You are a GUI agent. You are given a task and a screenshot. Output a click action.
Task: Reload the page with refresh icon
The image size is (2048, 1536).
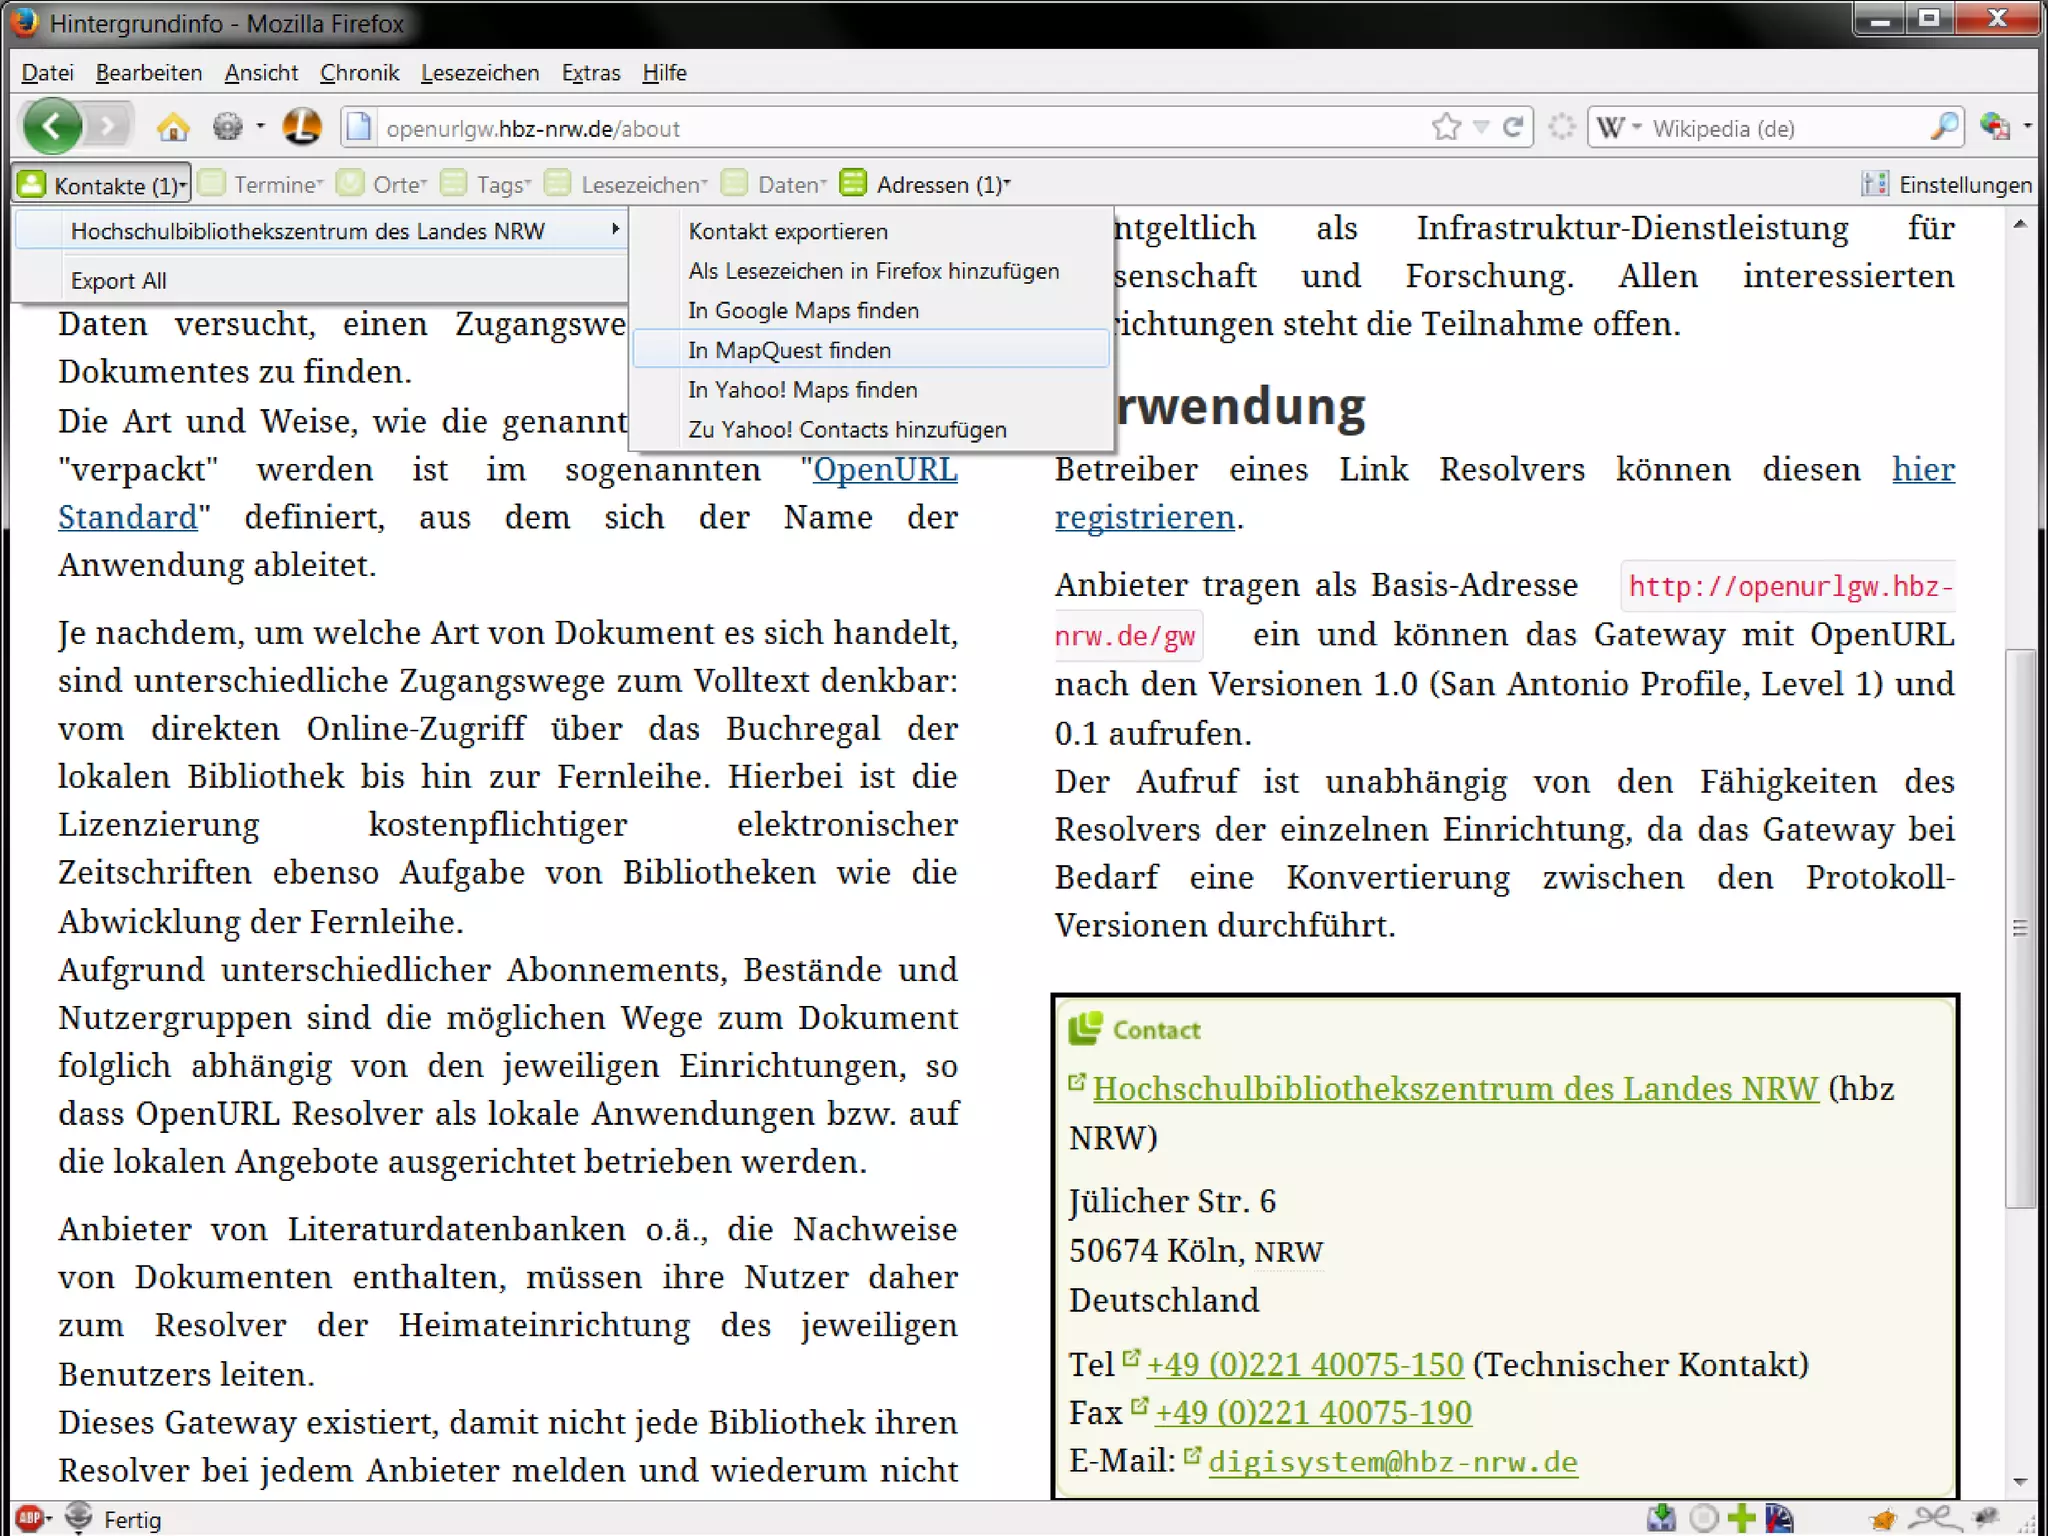pos(1514,127)
